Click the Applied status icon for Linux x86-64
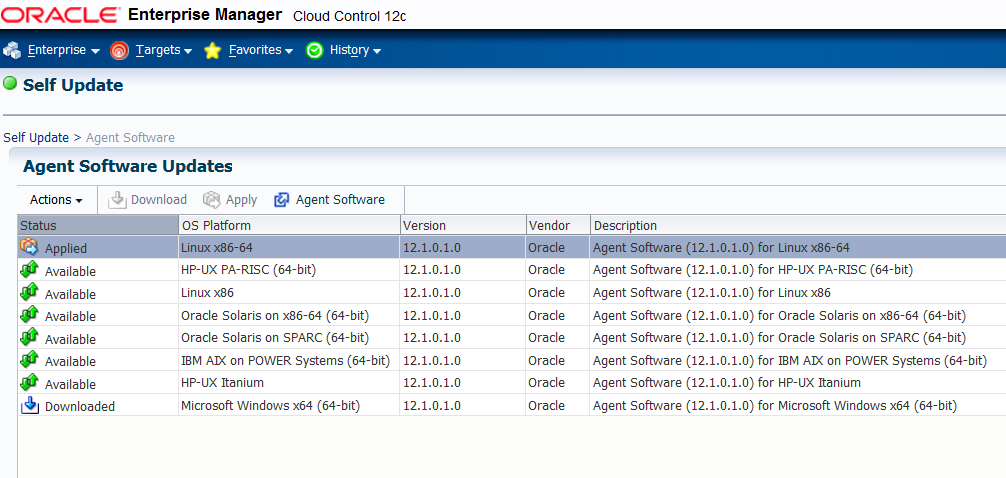Image resolution: width=1006 pixels, height=478 pixels. point(30,246)
